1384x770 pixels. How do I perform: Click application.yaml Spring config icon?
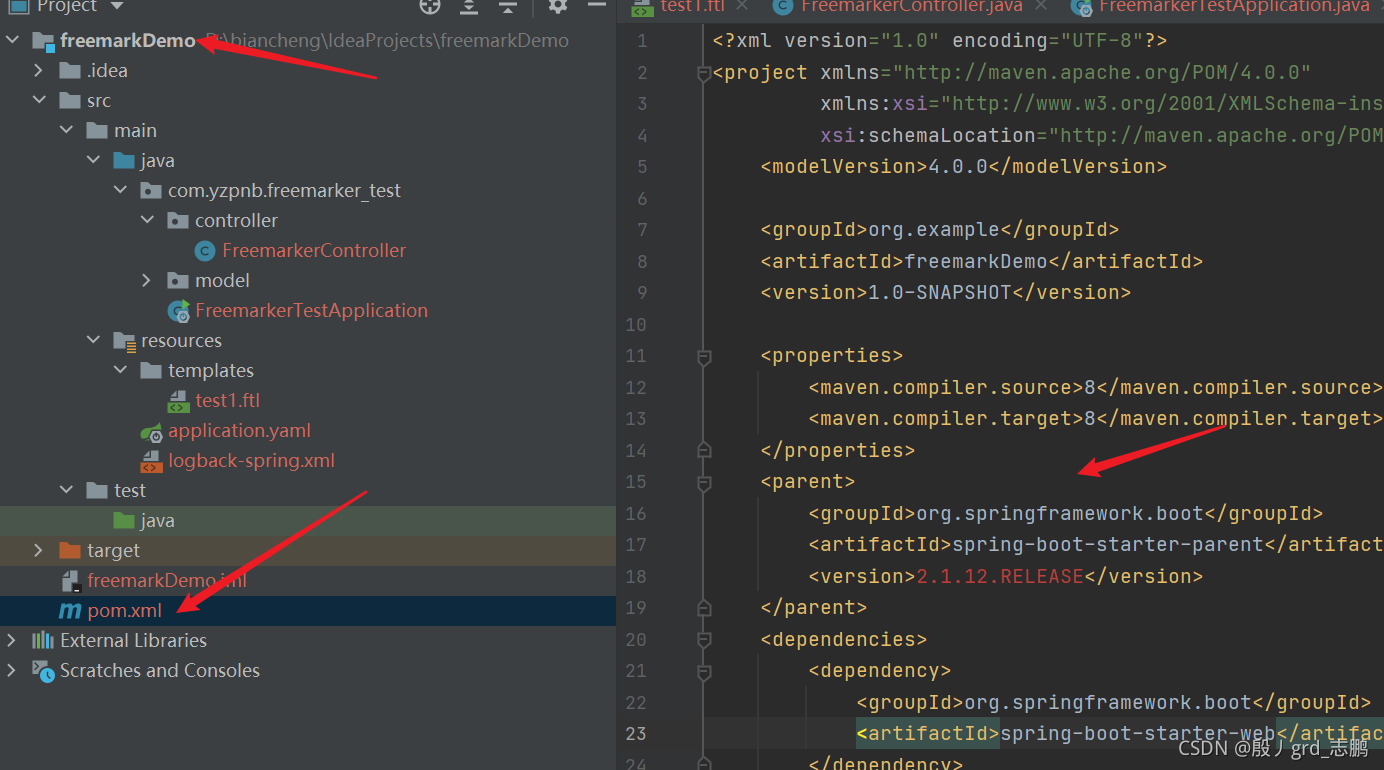click(151, 432)
